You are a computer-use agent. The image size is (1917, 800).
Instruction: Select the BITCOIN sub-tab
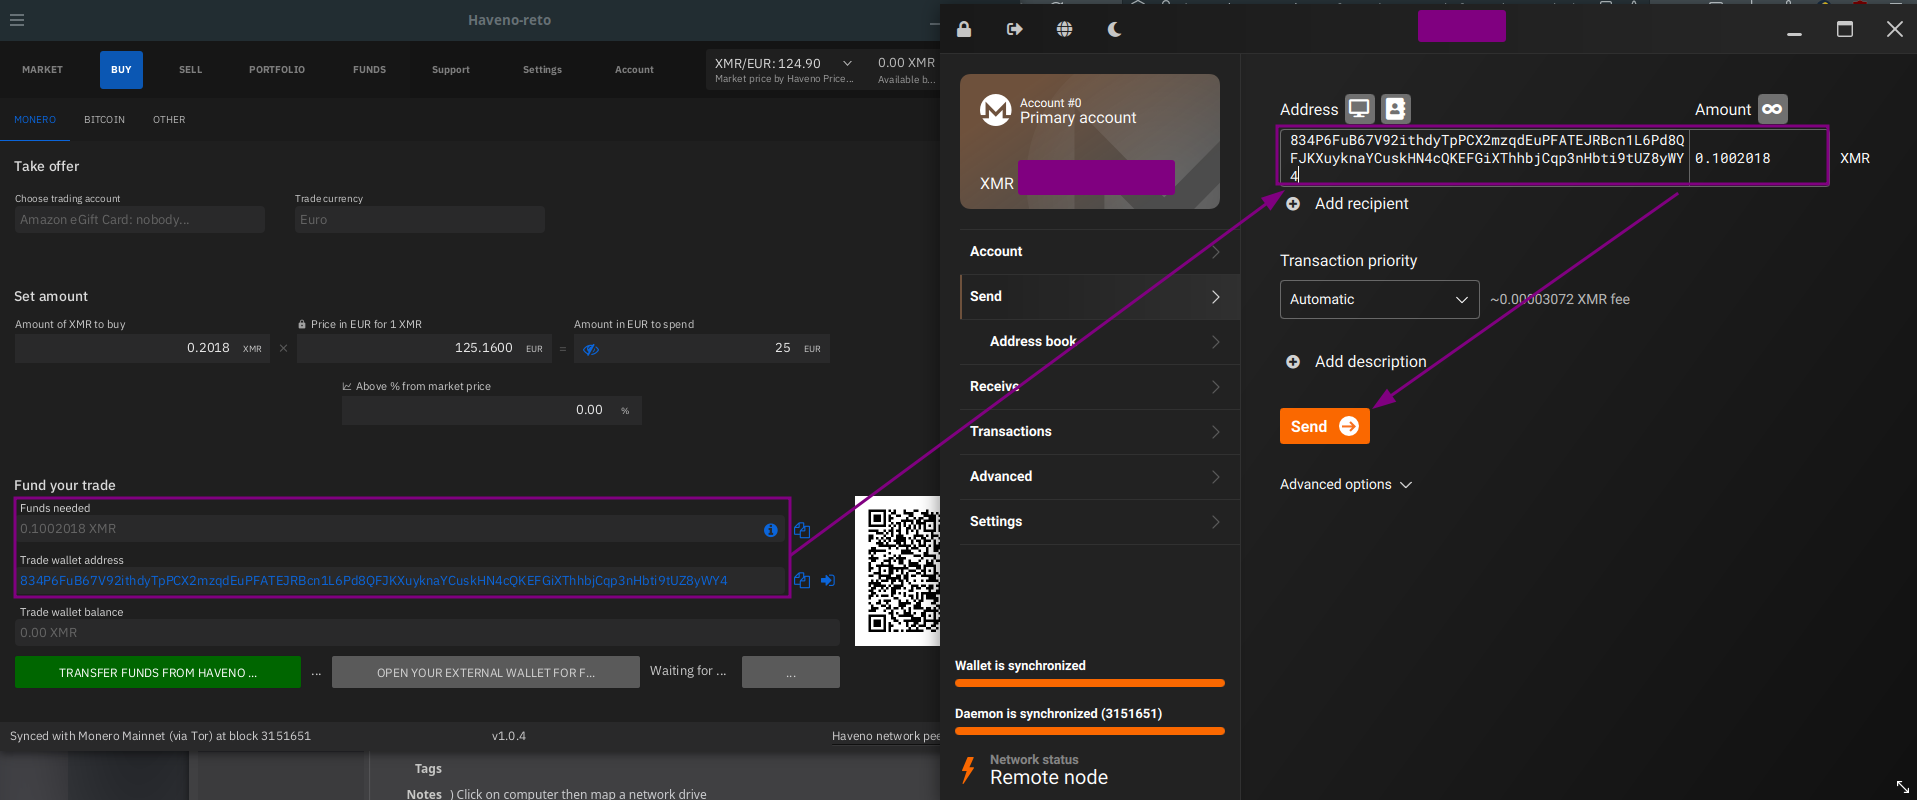coord(104,120)
